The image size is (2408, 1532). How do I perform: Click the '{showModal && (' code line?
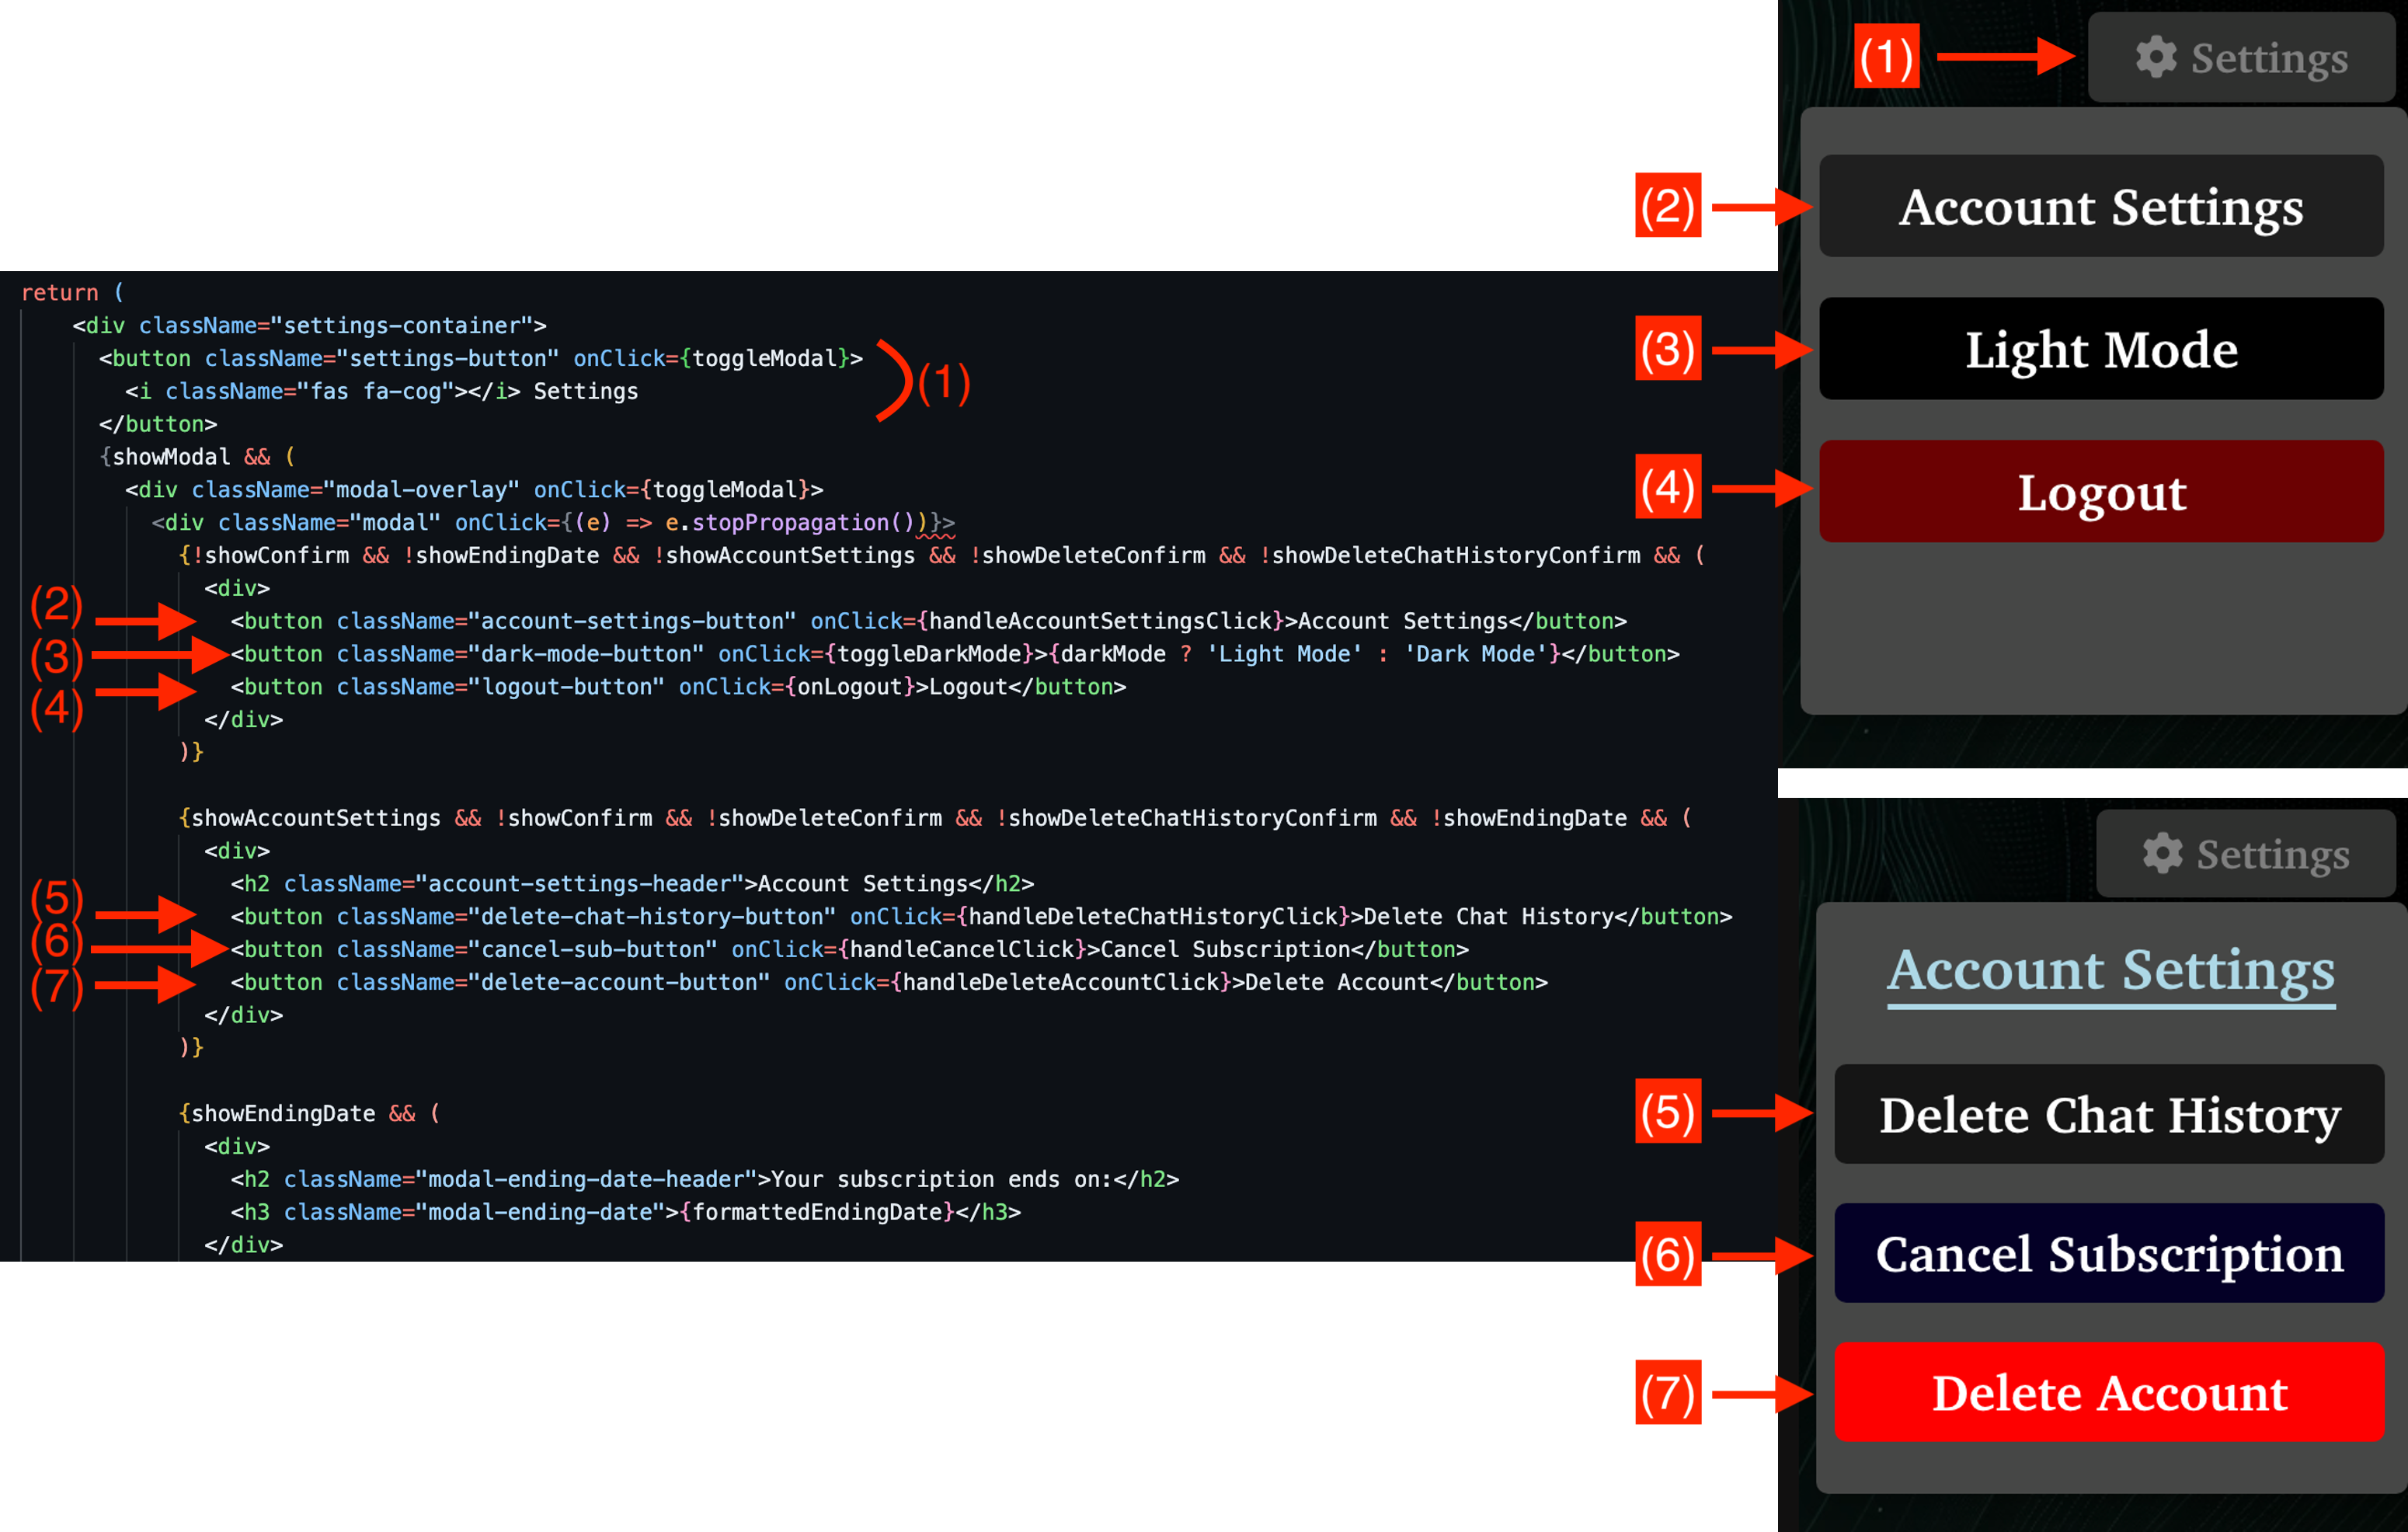point(198,456)
